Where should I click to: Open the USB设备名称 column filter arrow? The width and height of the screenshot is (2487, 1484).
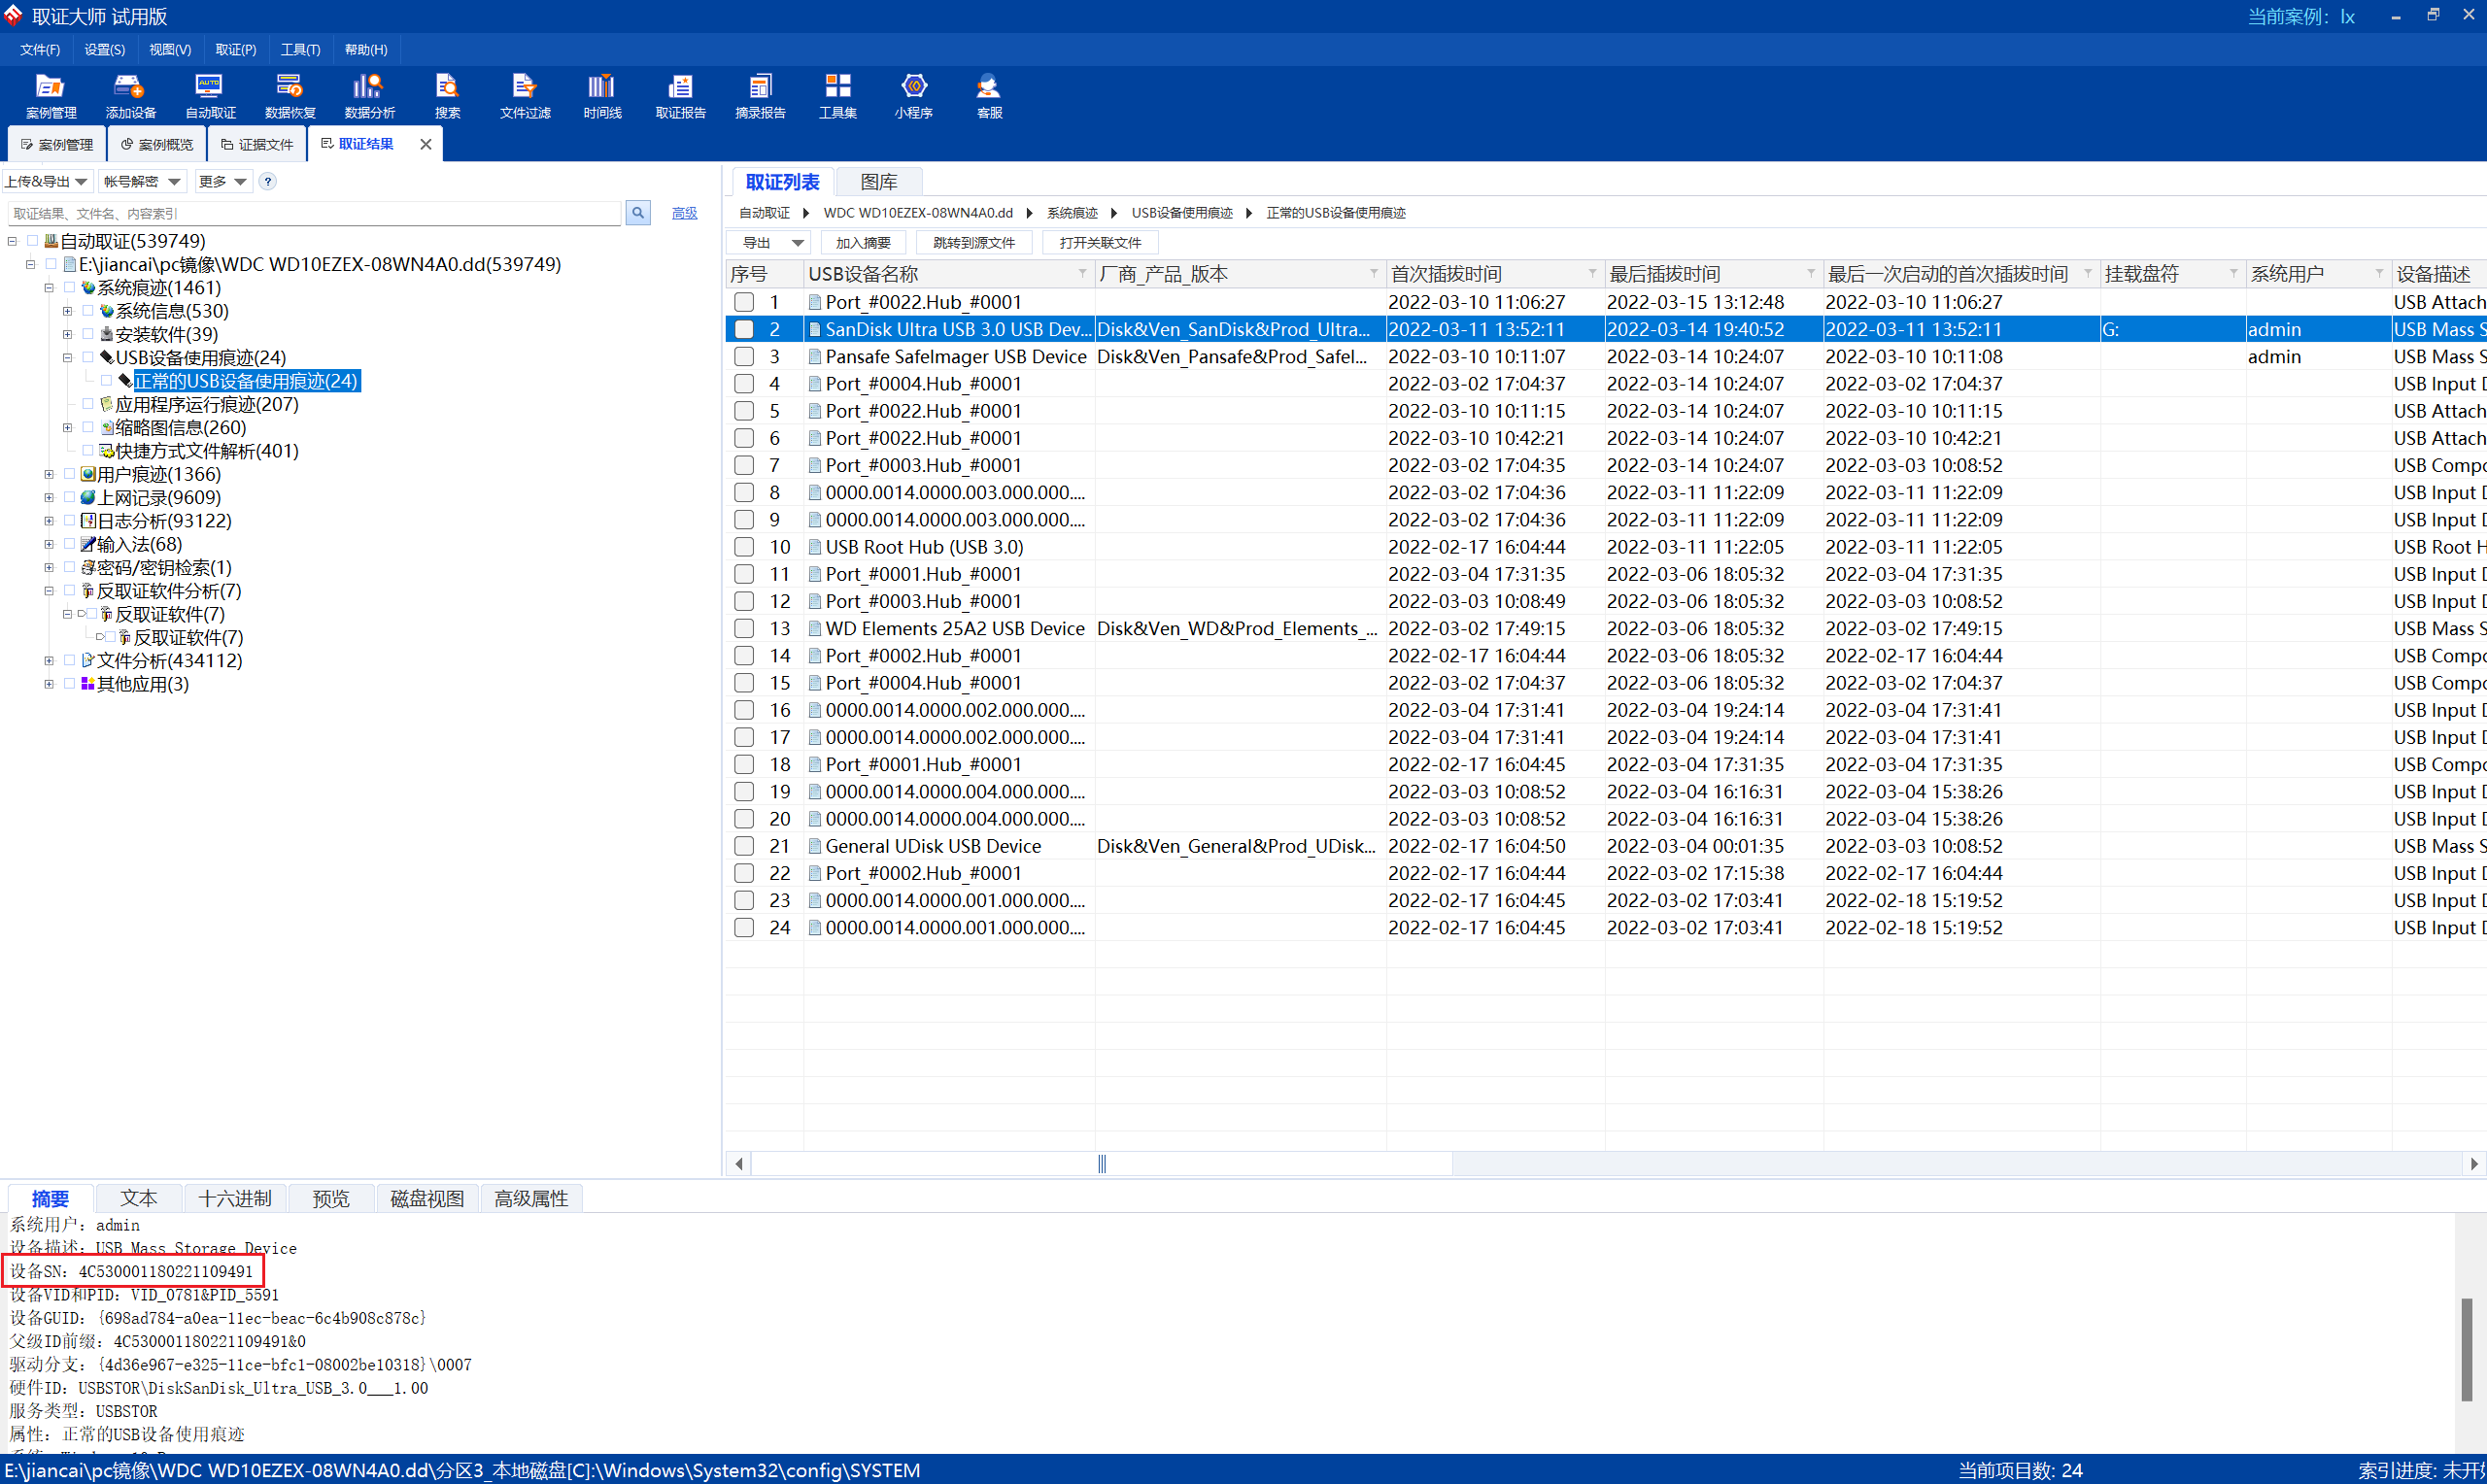[1082, 274]
